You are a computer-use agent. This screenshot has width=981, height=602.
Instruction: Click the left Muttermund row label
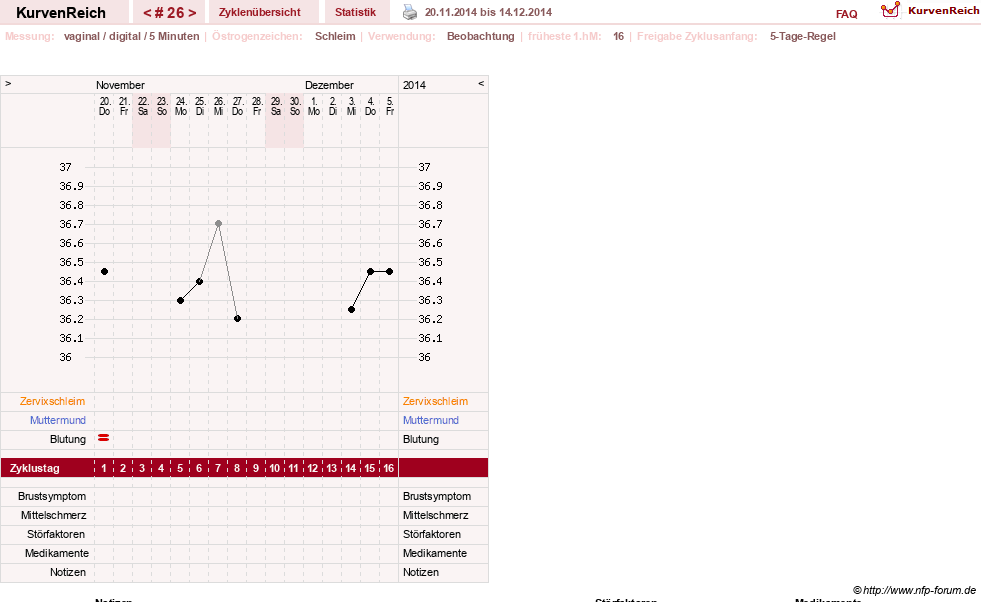coord(58,420)
